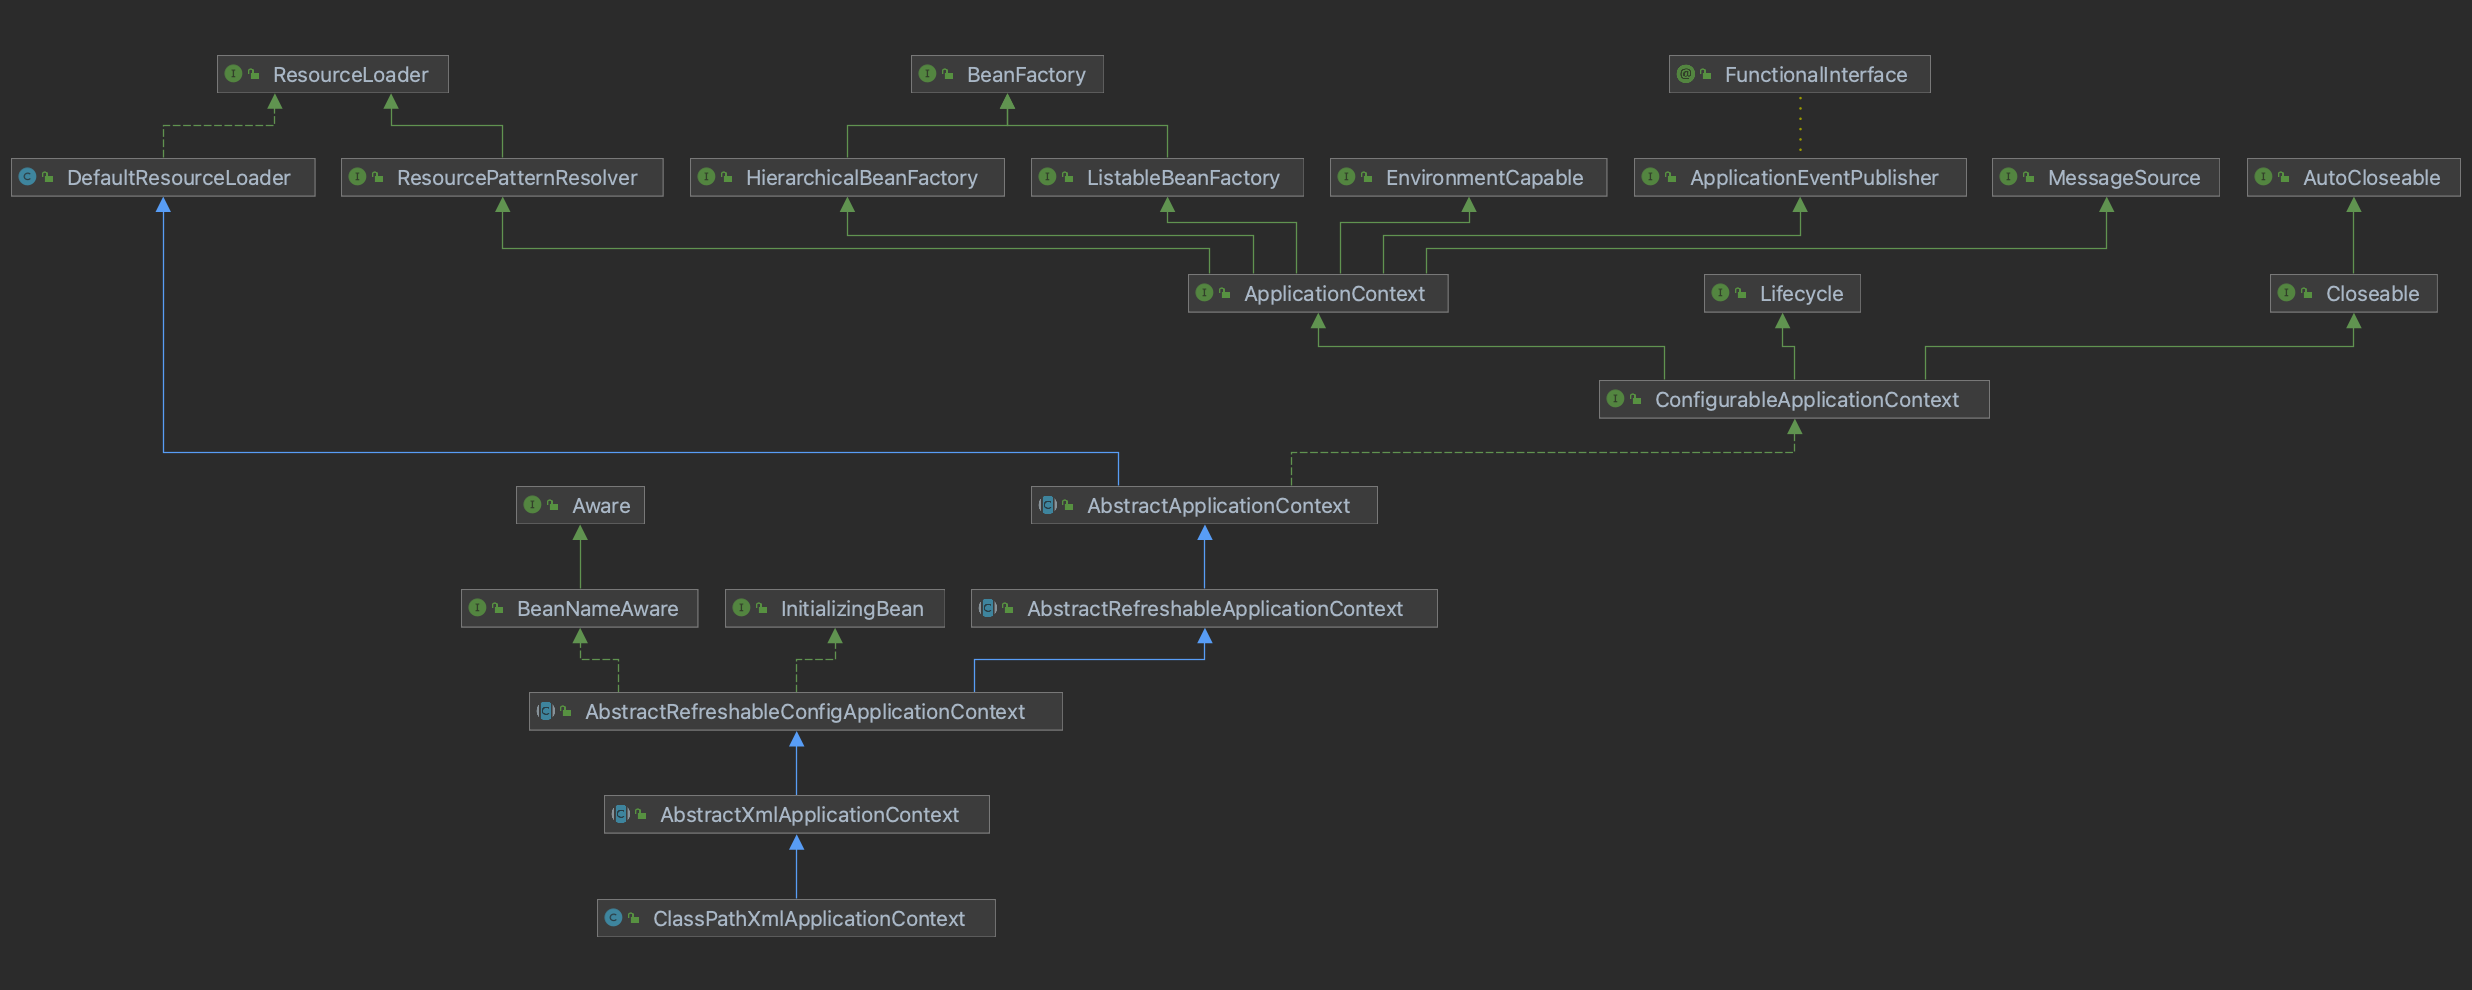Viewport: 2472px width, 990px height.
Task: Select the EnvironmentCapable node label
Action: point(1485,178)
